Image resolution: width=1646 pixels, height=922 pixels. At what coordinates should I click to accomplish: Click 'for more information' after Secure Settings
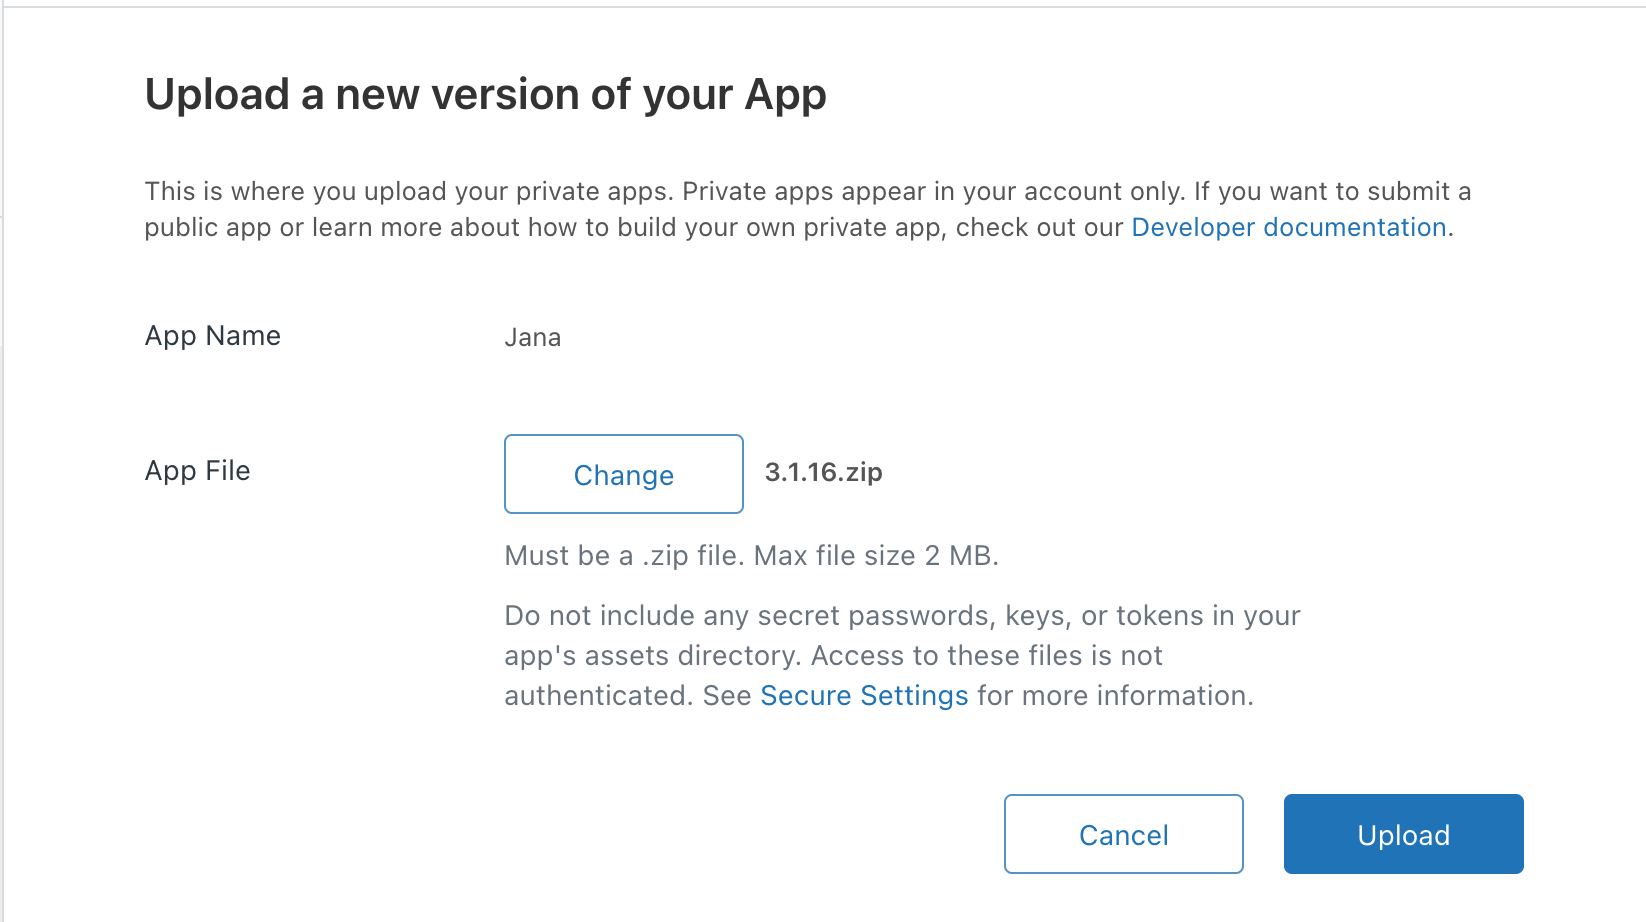coord(1115,695)
